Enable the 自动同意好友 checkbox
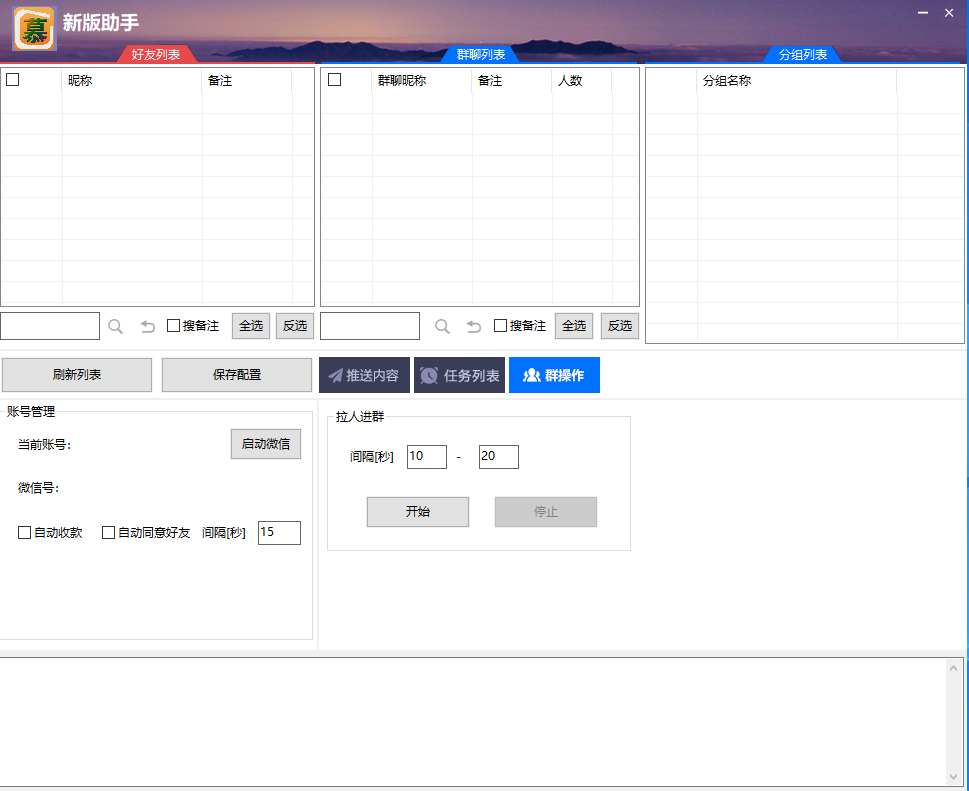This screenshot has width=969, height=791. 109,533
